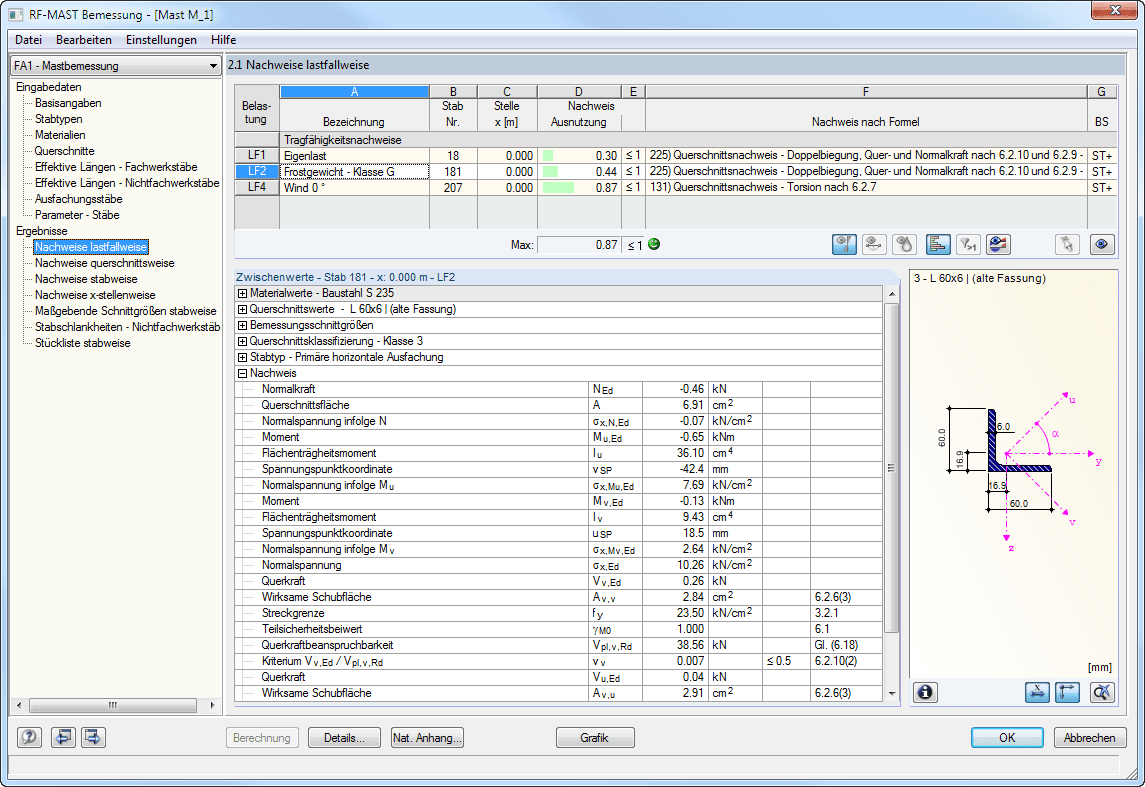Click the Eigenlast cell
The width and height of the screenshot is (1145, 787).
pos(355,156)
